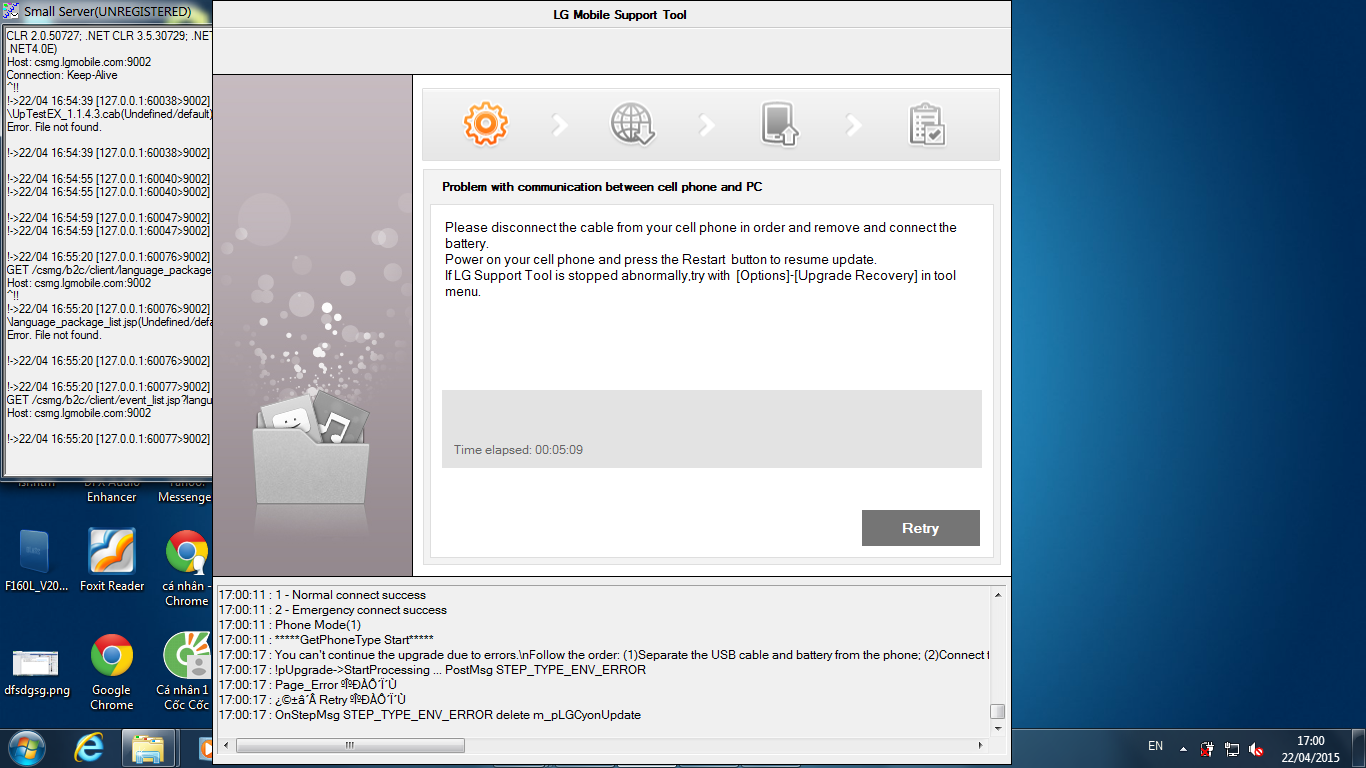The image size is (1366, 768).
Task: Click the media folder illustration in left panel
Action: [x=312, y=446]
